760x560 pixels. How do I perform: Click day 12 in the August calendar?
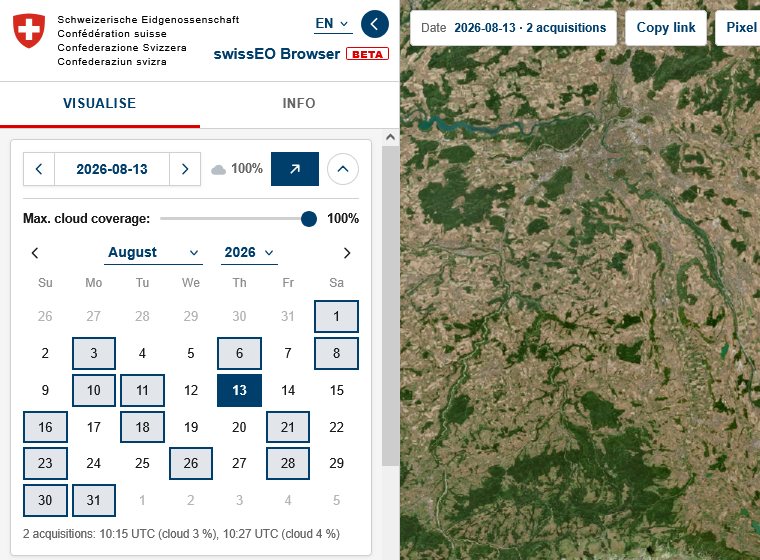click(x=191, y=390)
